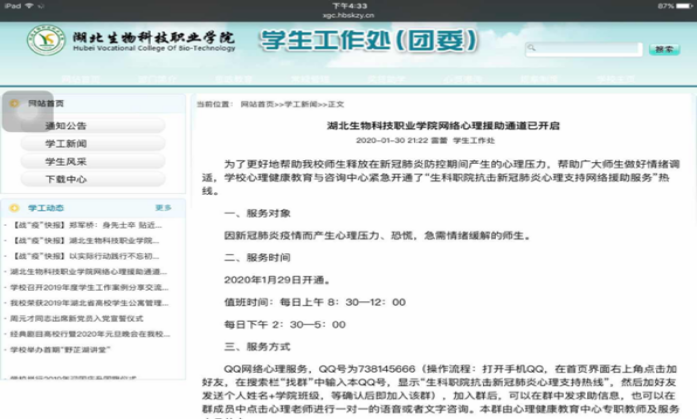Click the article source 学生工作处
Screen dimensions: 697x419
click(473, 140)
